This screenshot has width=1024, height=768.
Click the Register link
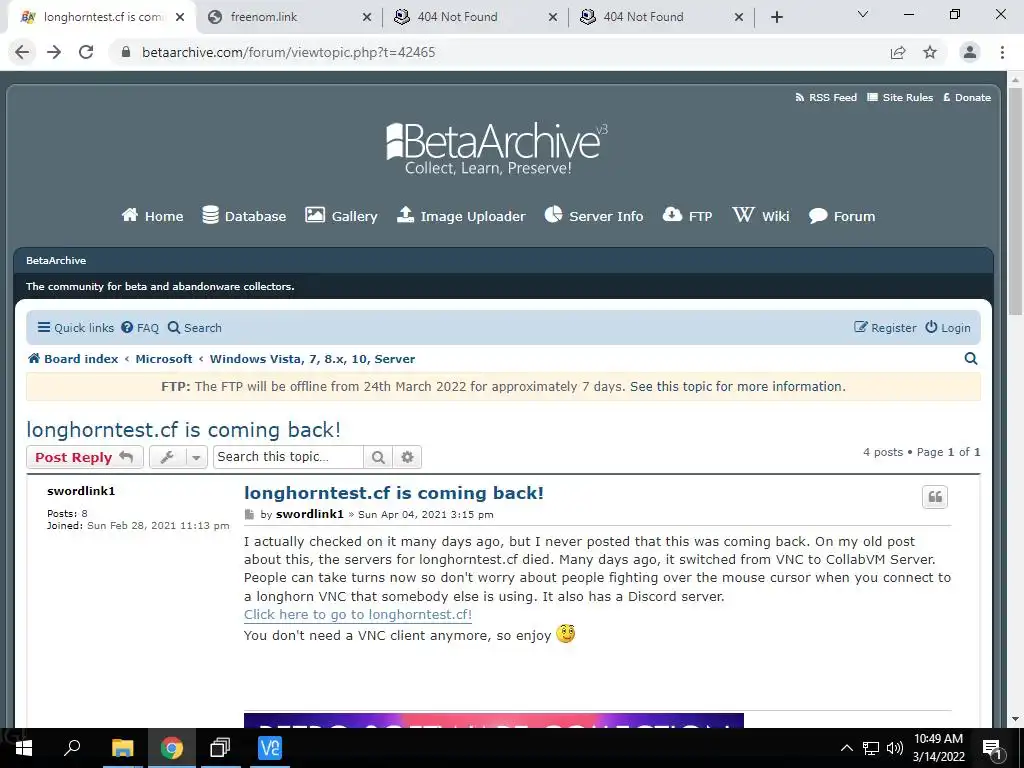(x=885, y=328)
